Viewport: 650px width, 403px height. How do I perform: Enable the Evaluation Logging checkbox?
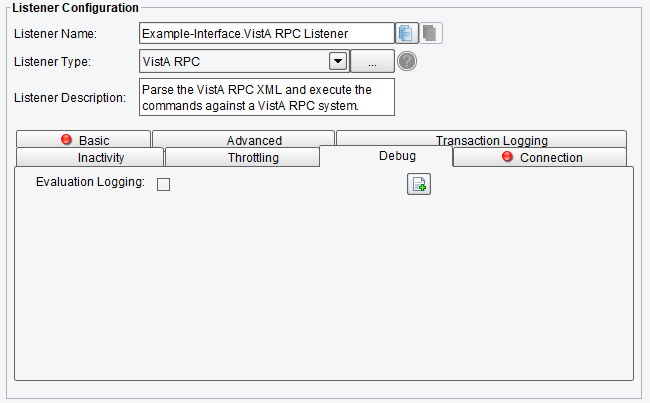tap(163, 185)
